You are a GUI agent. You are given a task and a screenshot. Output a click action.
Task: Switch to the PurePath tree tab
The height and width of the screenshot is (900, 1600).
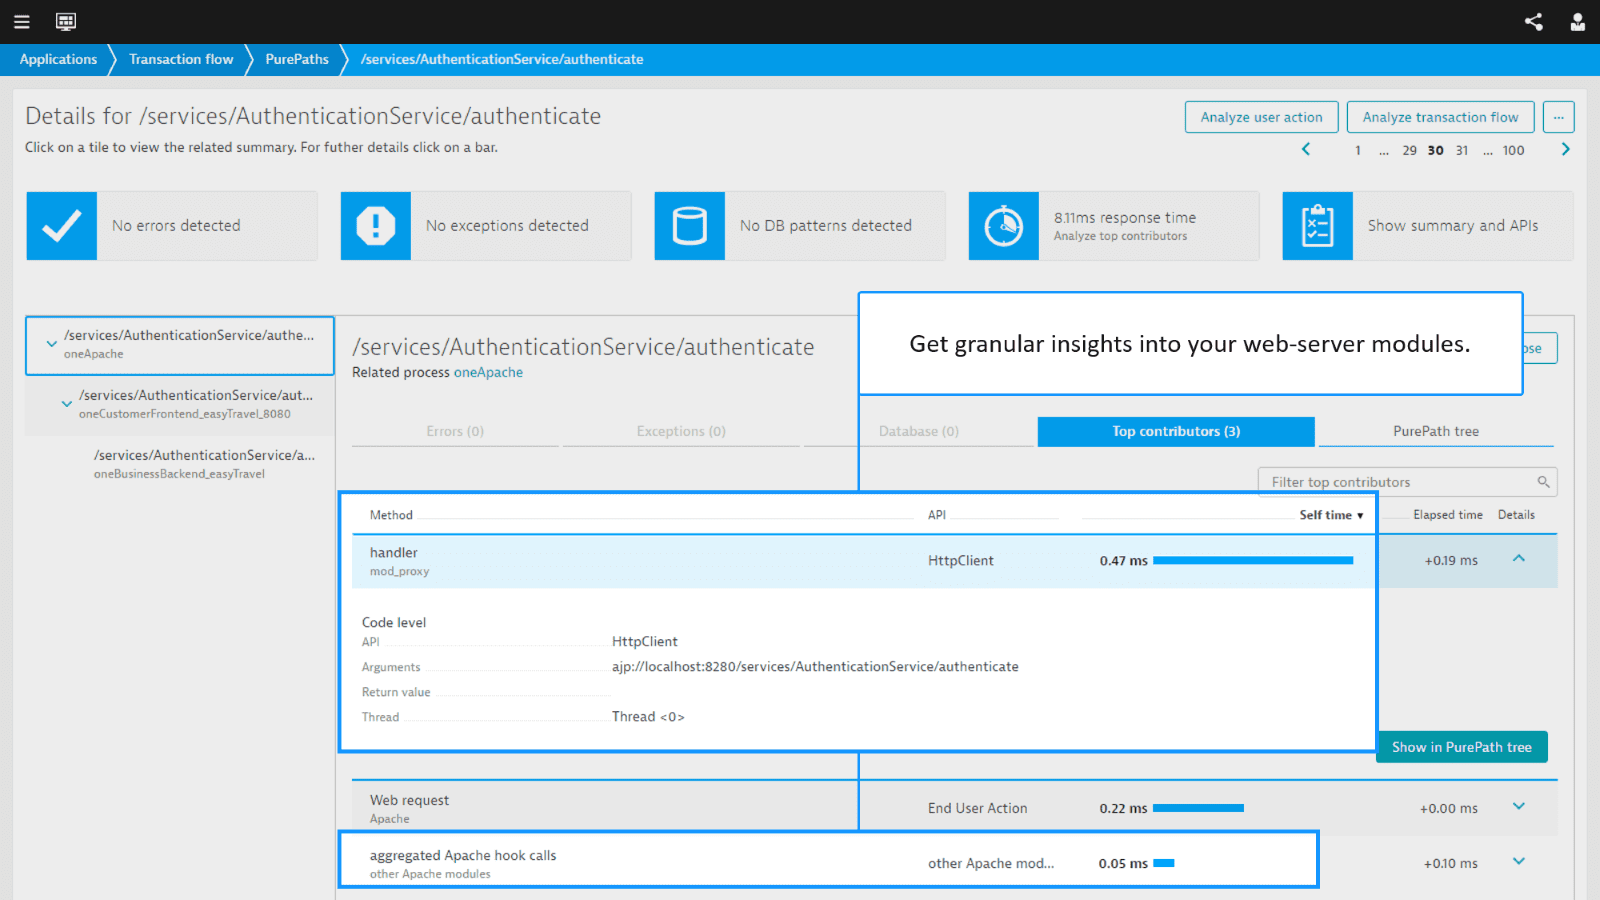pyautogui.click(x=1436, y=431)
